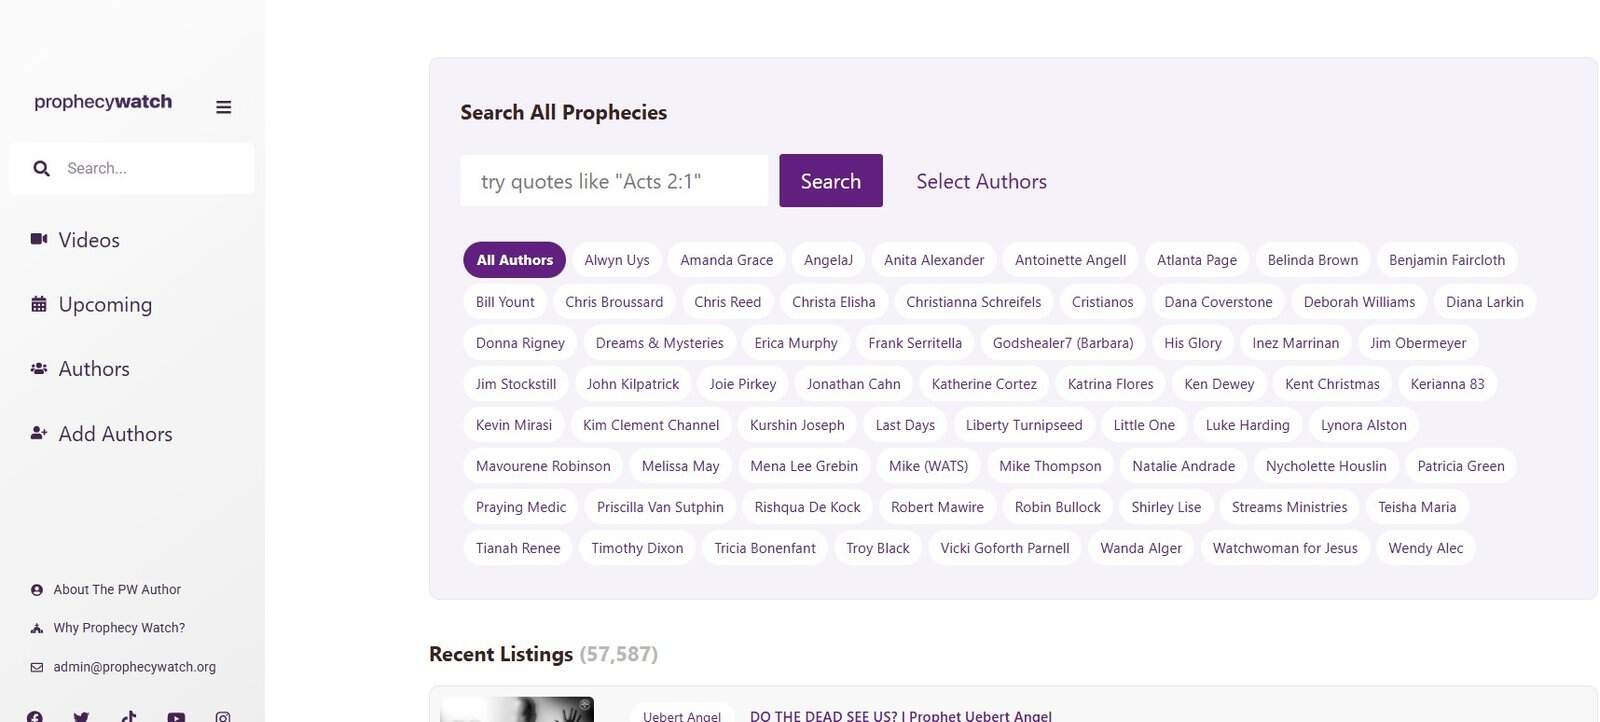Select the Patricia Green author filter

1461,466
